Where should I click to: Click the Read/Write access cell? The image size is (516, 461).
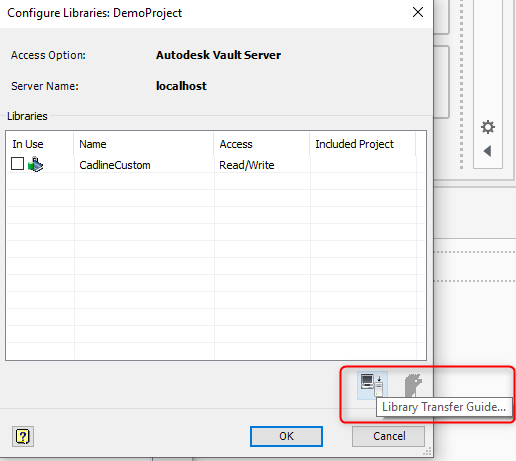click(247, 165)
